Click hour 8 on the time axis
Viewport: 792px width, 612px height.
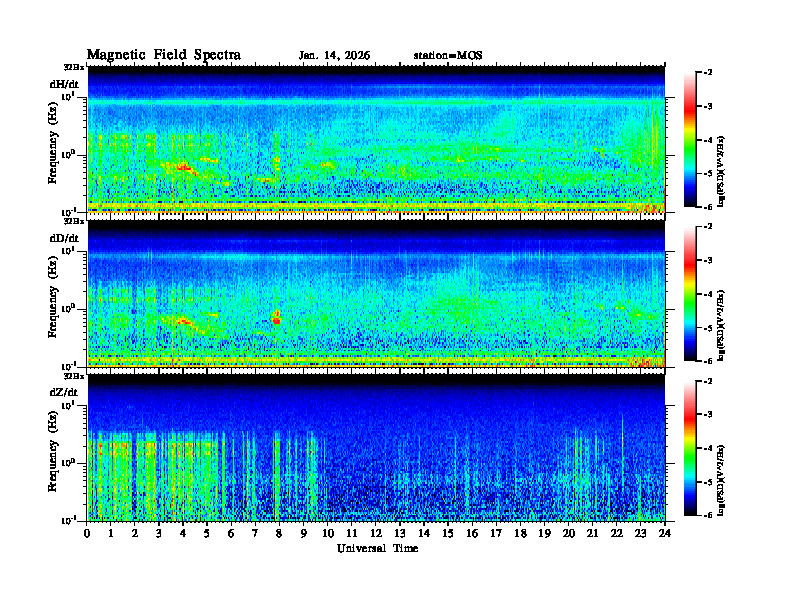(279, 533)
